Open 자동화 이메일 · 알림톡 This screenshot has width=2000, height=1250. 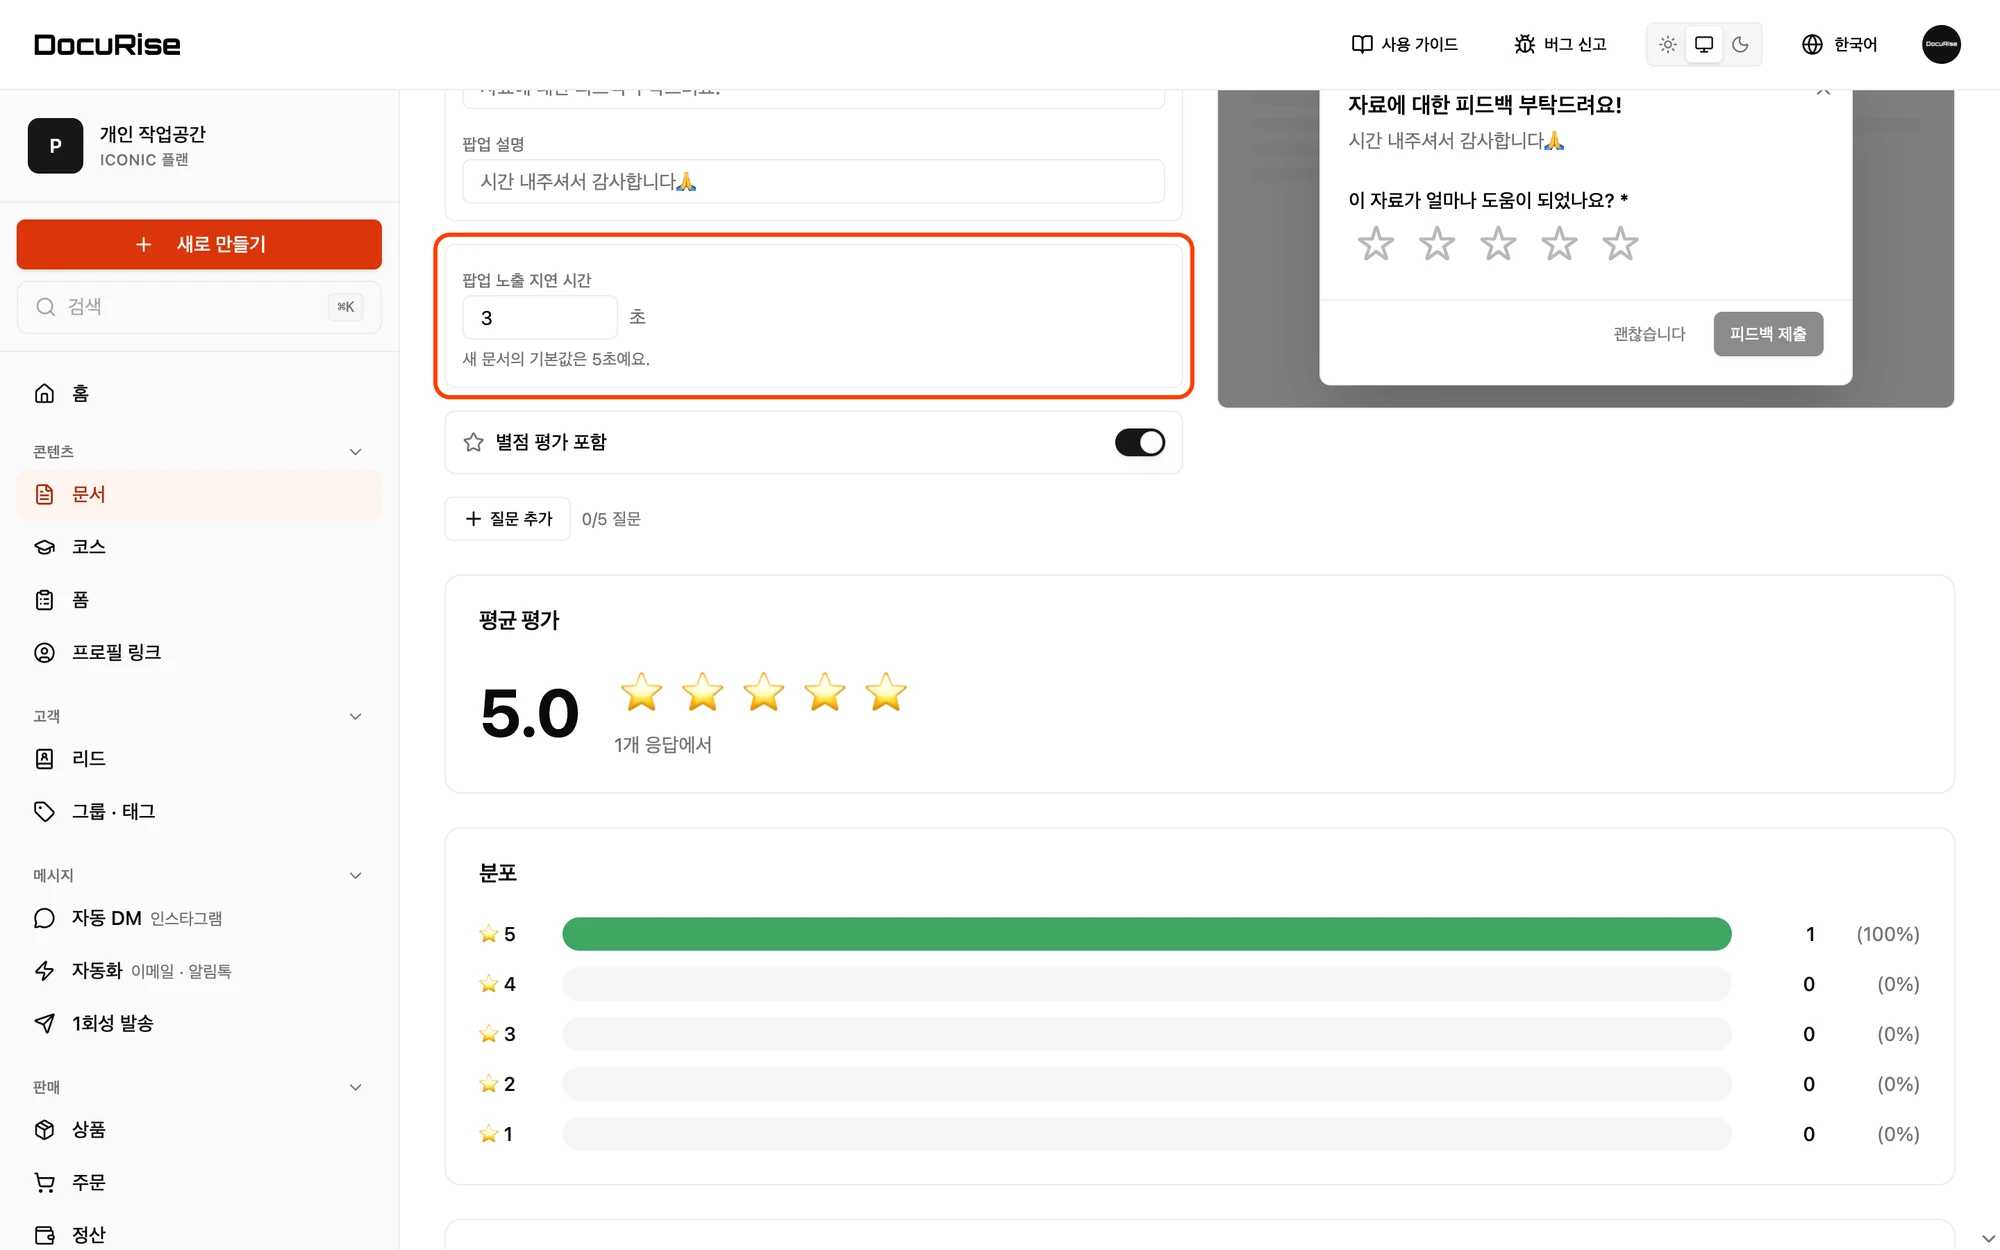click(199, 971)
